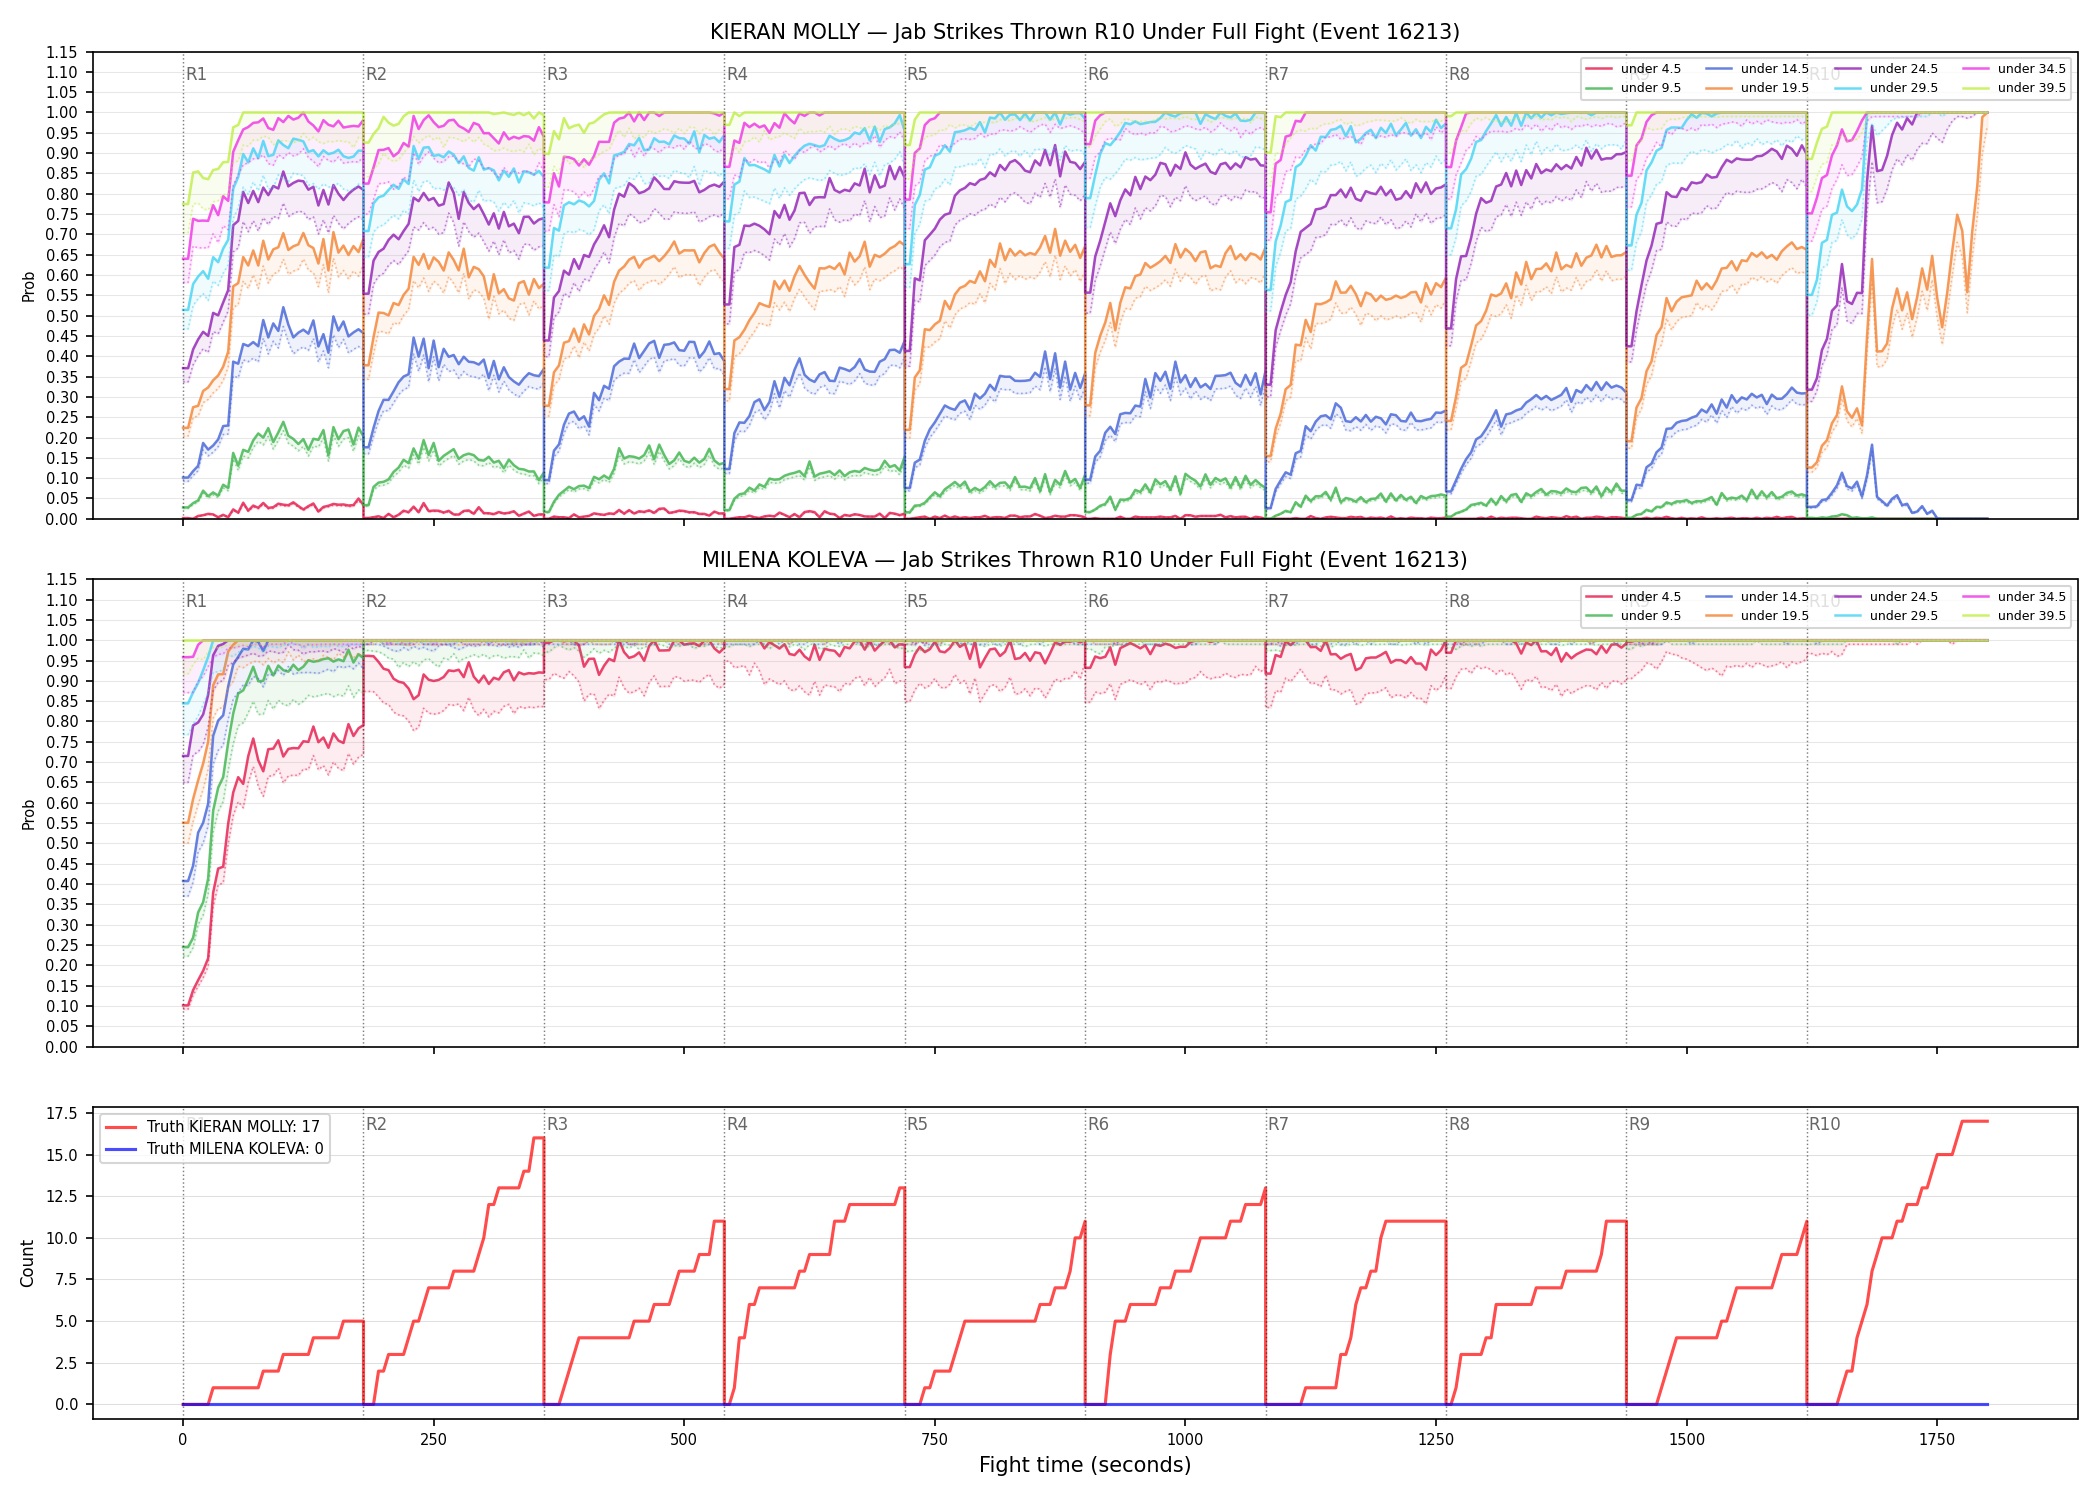Click the KIERAN MOLLY chart title
Screen dimensions: 2100x1500
click(x=1084, y=32)
